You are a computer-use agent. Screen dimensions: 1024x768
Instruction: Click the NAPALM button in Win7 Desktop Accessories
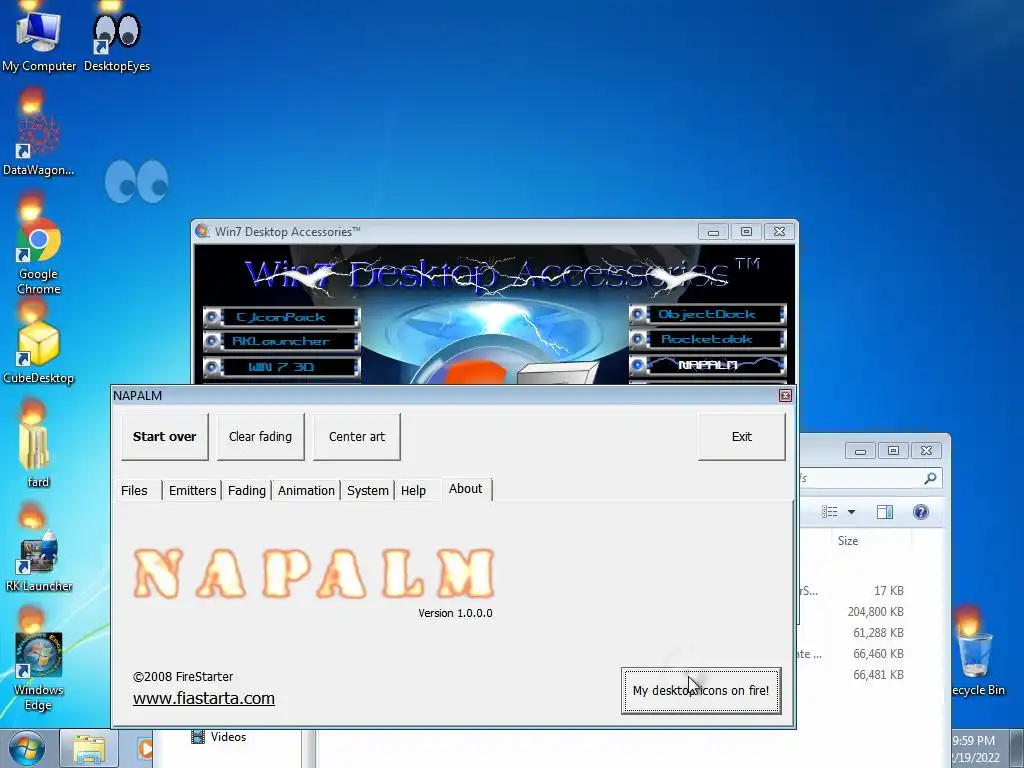click(707, 365)
